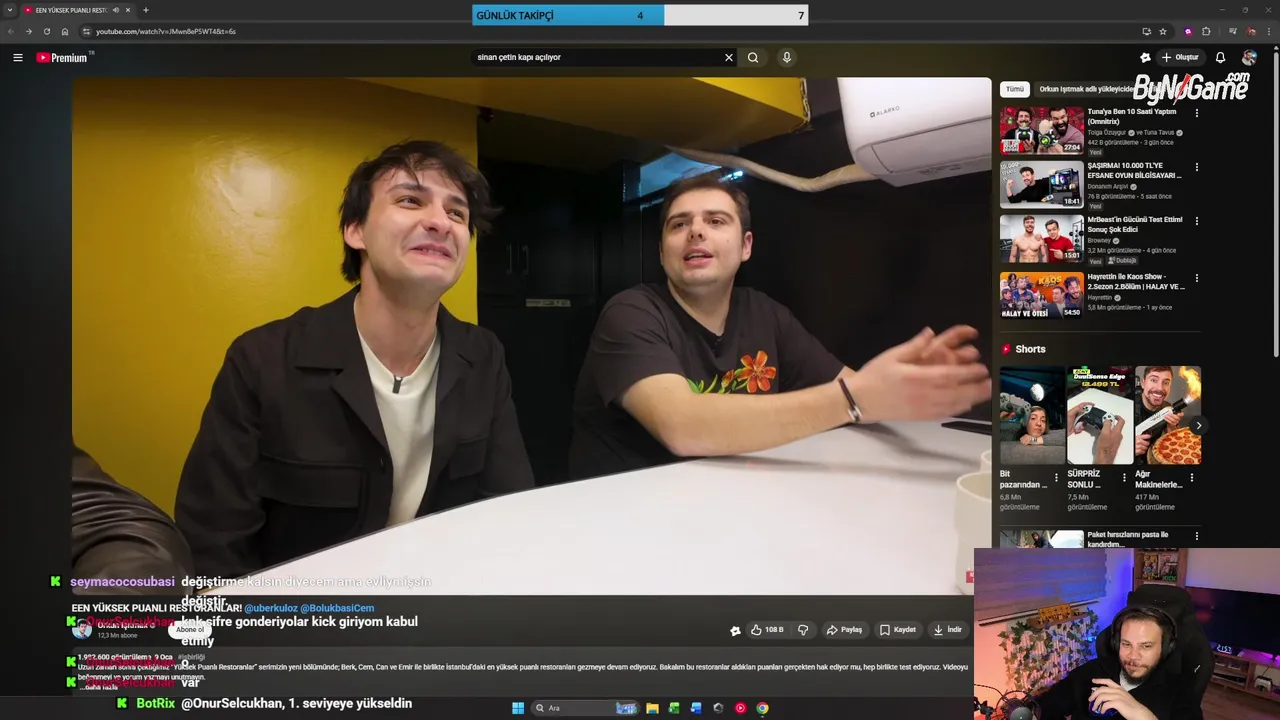This screenshot has height=720, width=1280.
Task: Open the YouTube account avatar menu
Action: pos(1249,58)
